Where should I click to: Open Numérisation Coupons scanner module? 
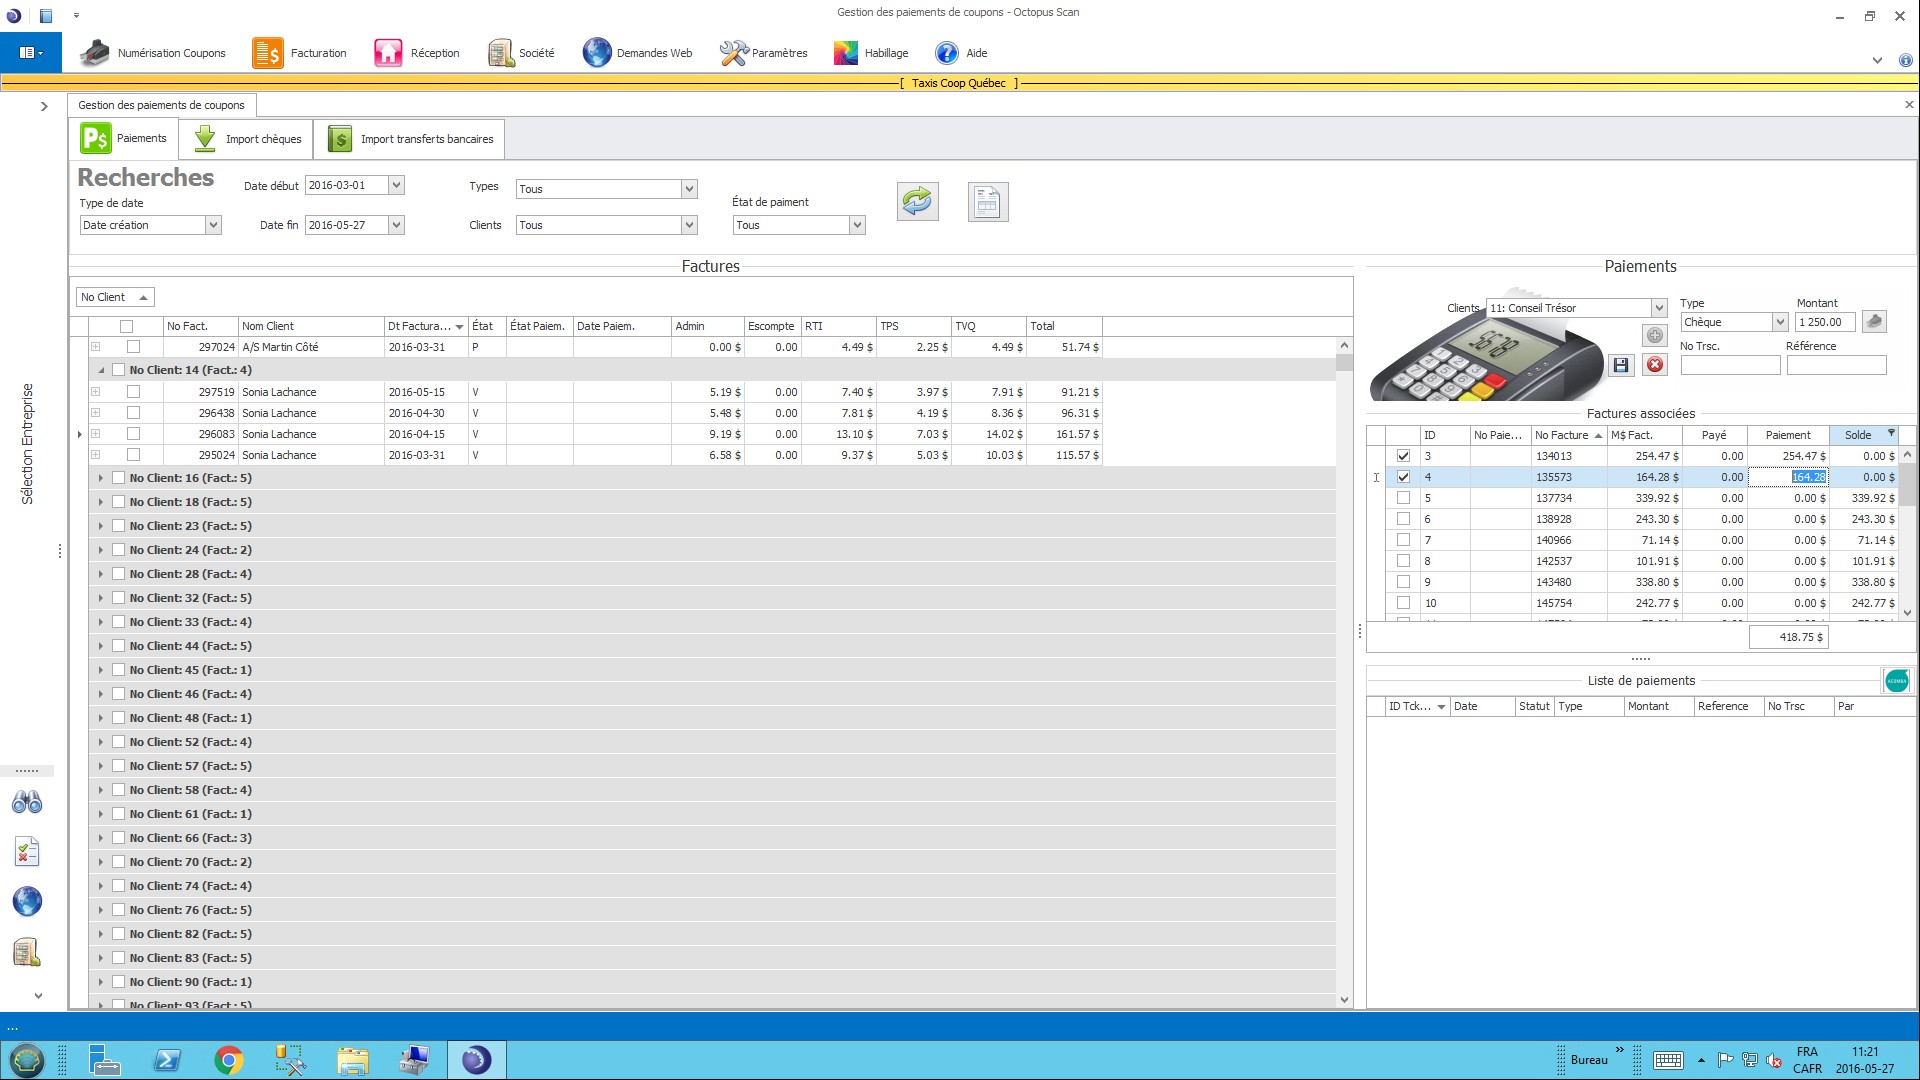(x=153, y=53)
